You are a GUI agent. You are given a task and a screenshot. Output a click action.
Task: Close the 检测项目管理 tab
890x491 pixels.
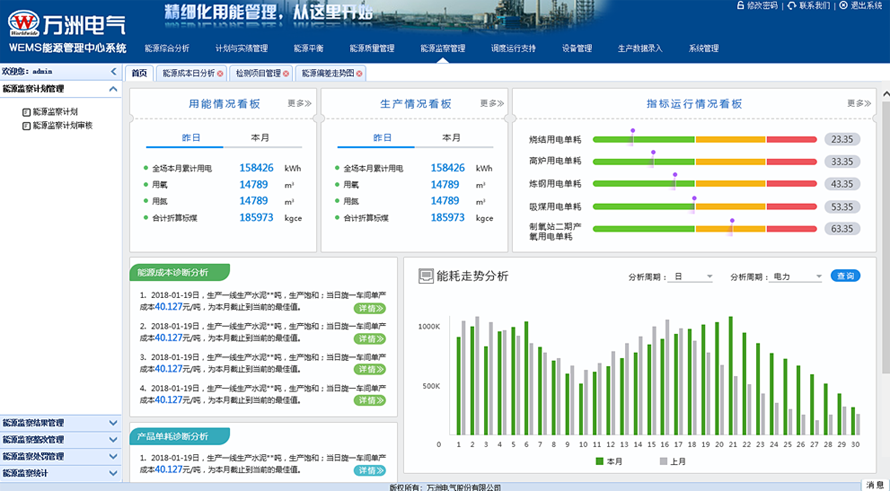[287, 74]
